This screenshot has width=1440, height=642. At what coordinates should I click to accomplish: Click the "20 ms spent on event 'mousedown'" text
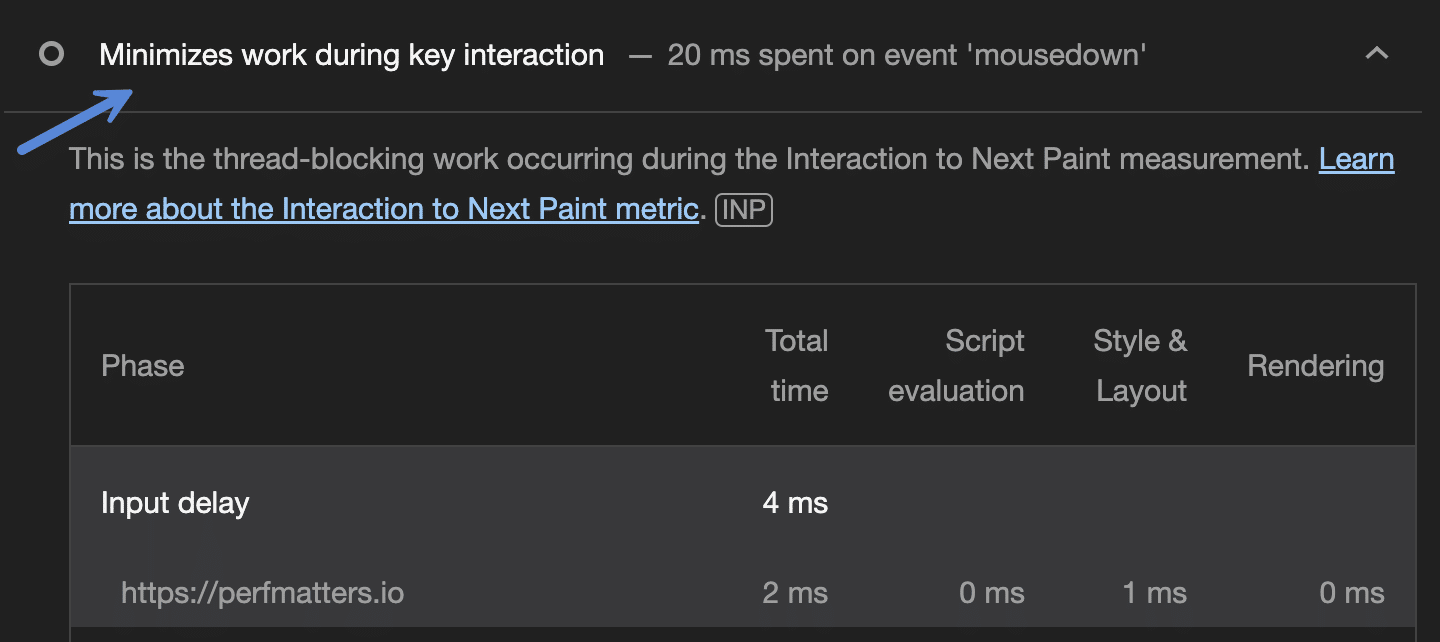point(906,55)
